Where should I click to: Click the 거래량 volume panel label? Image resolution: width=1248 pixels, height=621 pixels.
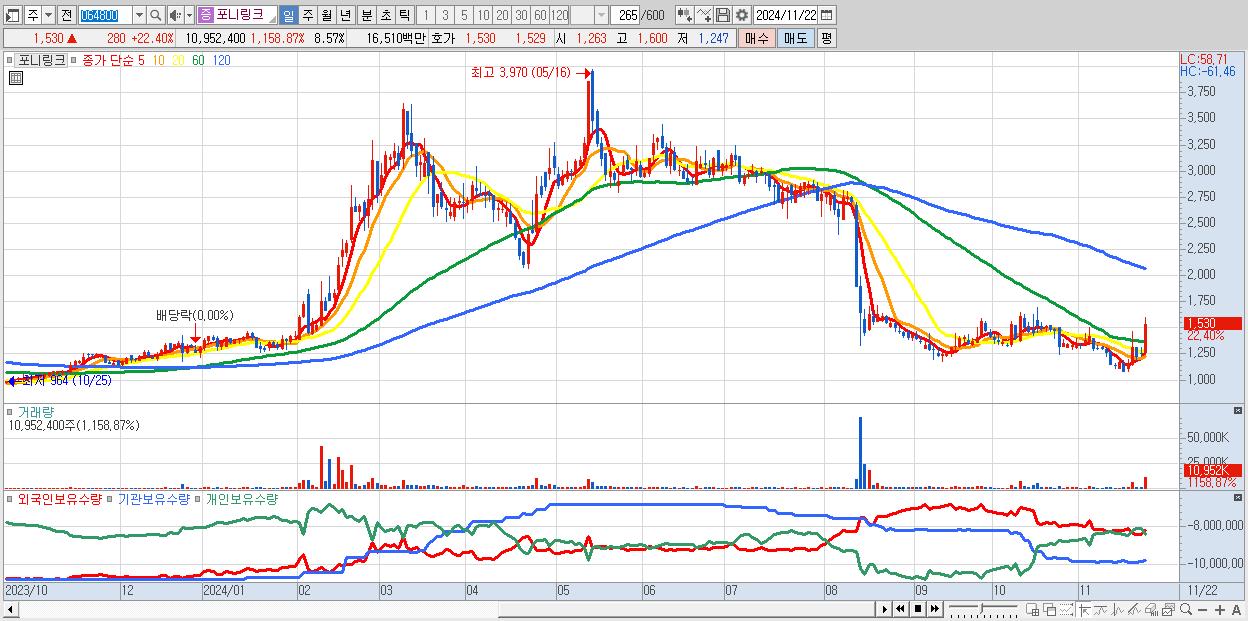35,411
